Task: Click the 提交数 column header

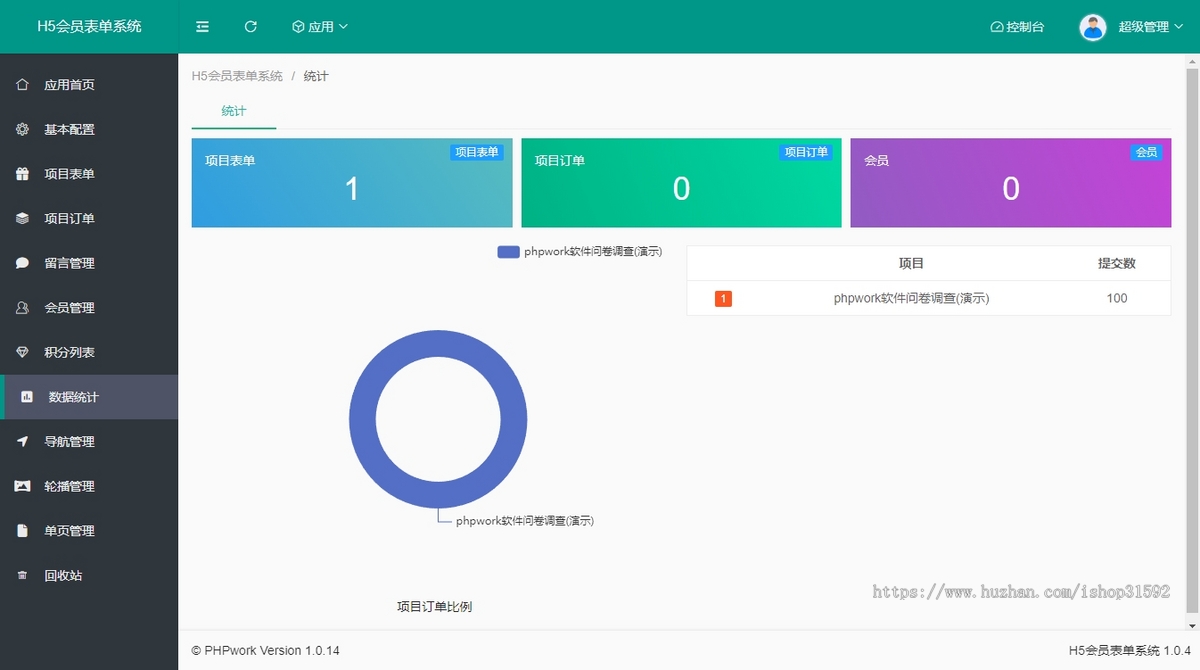Action: [x=1117, y=263]
